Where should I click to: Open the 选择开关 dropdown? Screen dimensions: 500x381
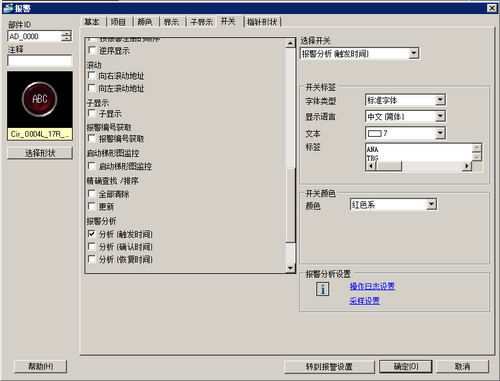click(x=414, y=53)
